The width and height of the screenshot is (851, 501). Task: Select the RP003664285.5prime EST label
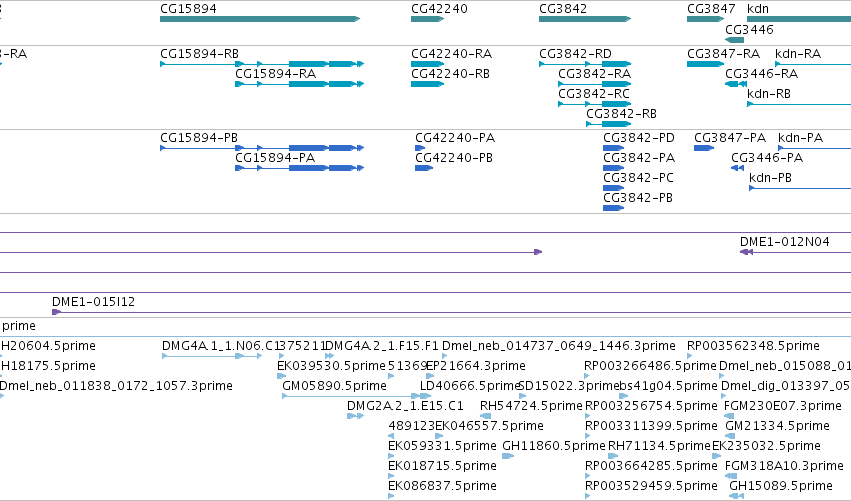pyautogui.click(x=651, y=466)
